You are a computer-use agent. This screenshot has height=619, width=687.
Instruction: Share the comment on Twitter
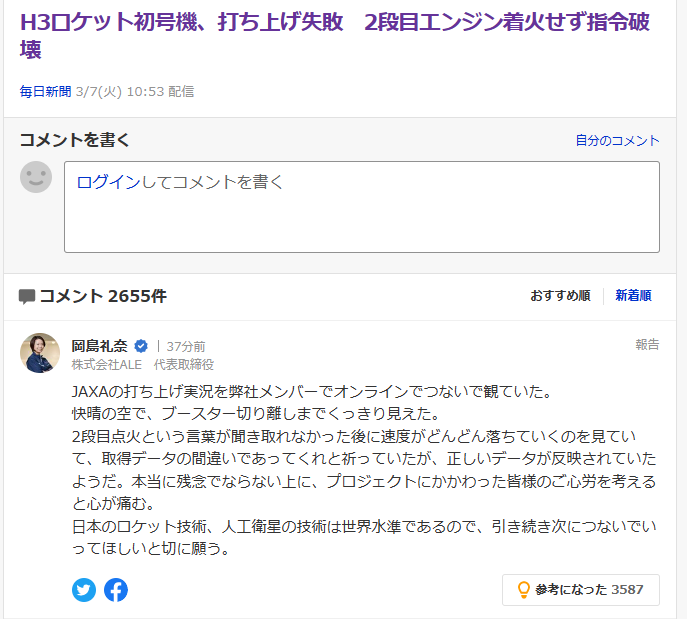(x=84, y=590)
